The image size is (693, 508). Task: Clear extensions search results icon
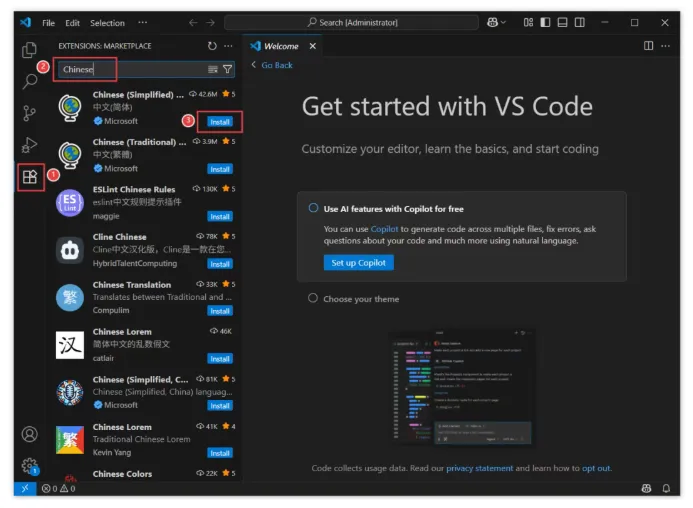click(213, 69)
